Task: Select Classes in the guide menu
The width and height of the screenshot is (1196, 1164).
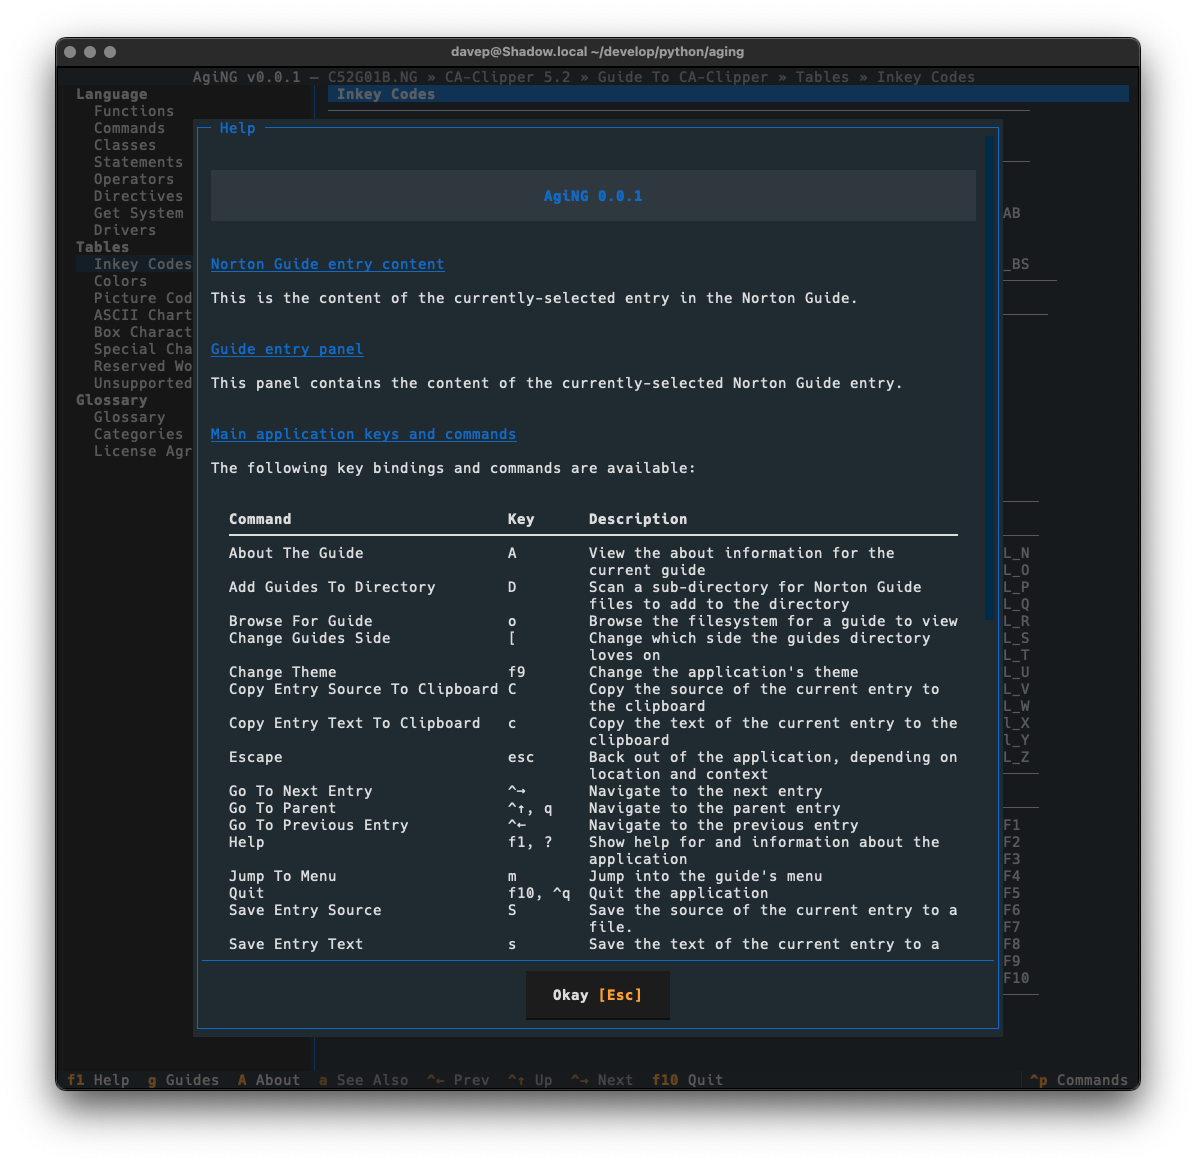Action: 125,145
